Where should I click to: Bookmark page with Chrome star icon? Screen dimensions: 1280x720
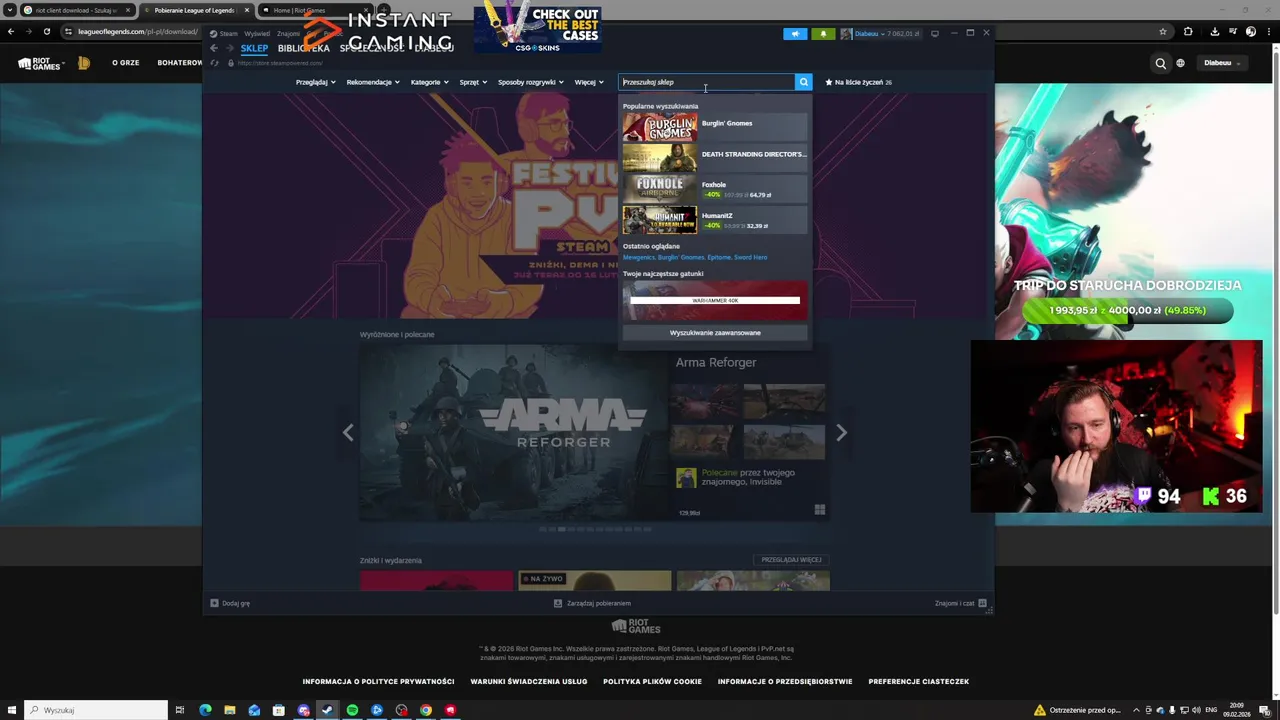pos(1163,32)
